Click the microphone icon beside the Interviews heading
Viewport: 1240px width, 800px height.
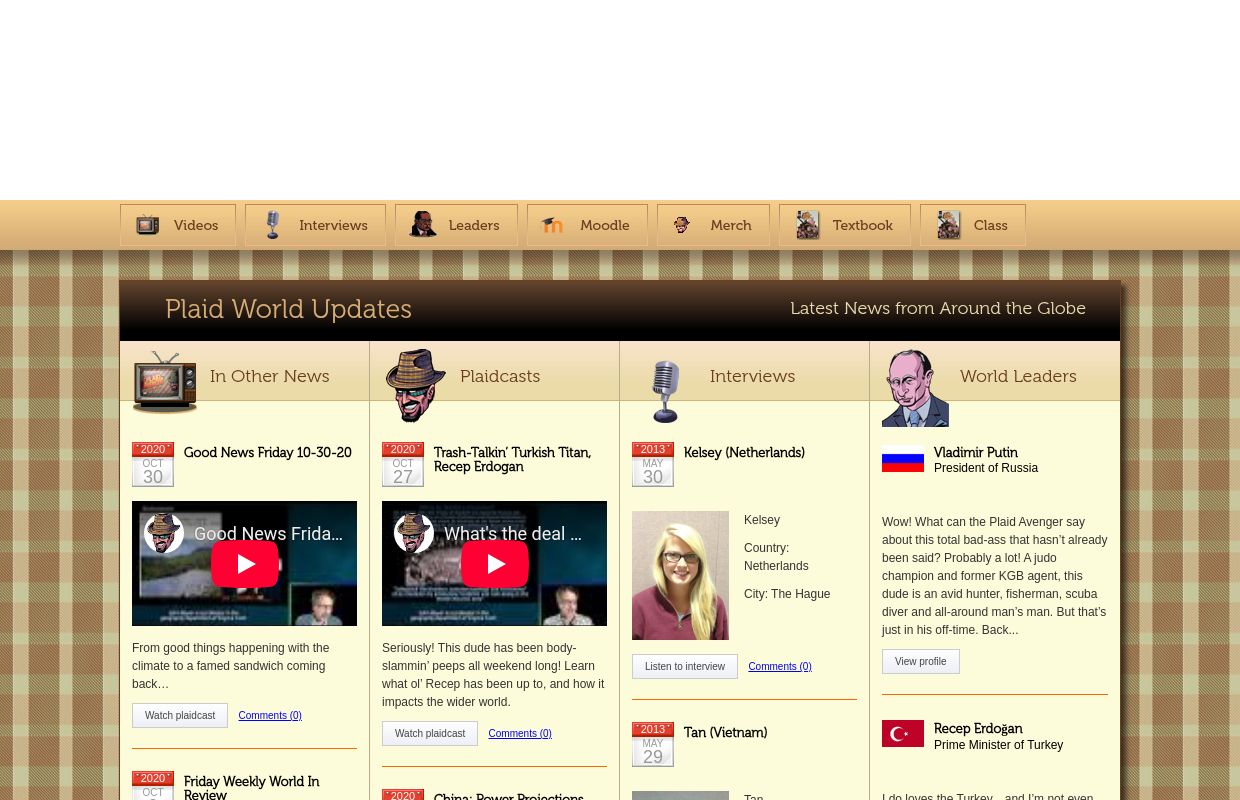[665, 390]
